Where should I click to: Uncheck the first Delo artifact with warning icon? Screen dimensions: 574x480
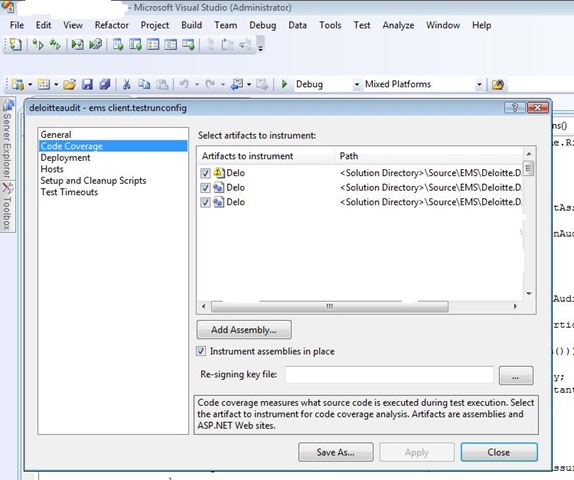point(205,173)
